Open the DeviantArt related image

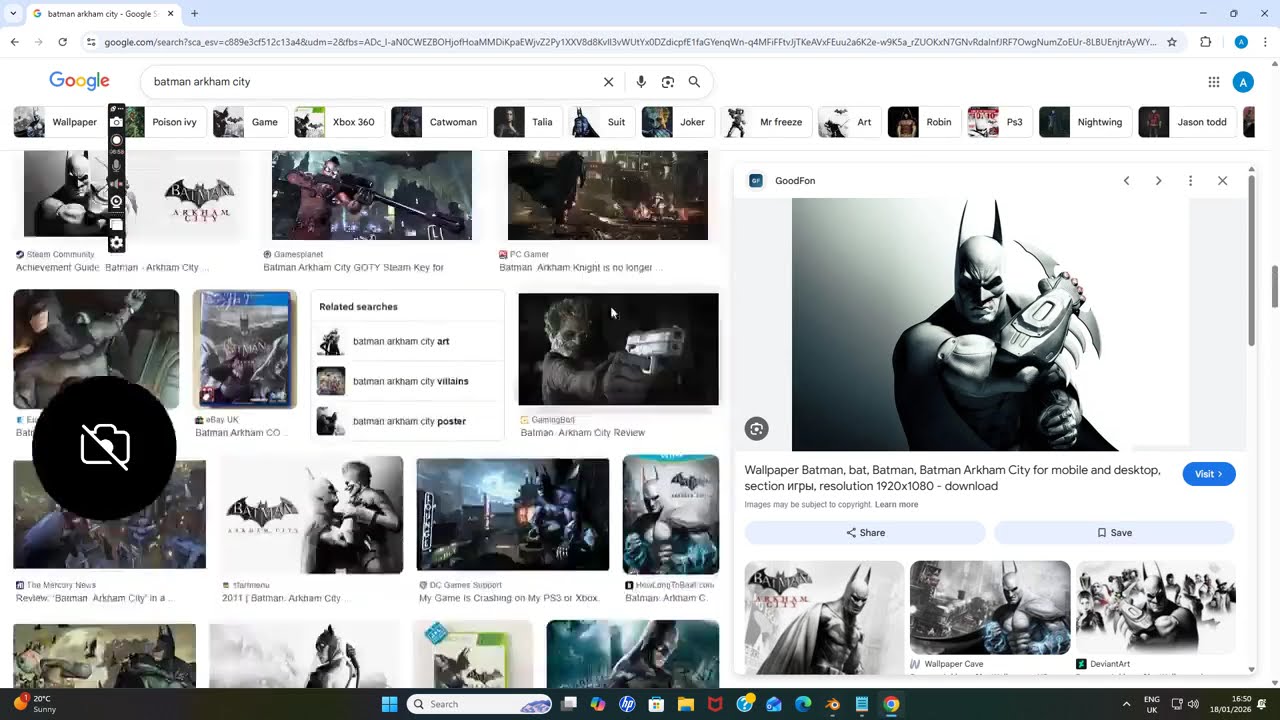(x=1156, y=608)
